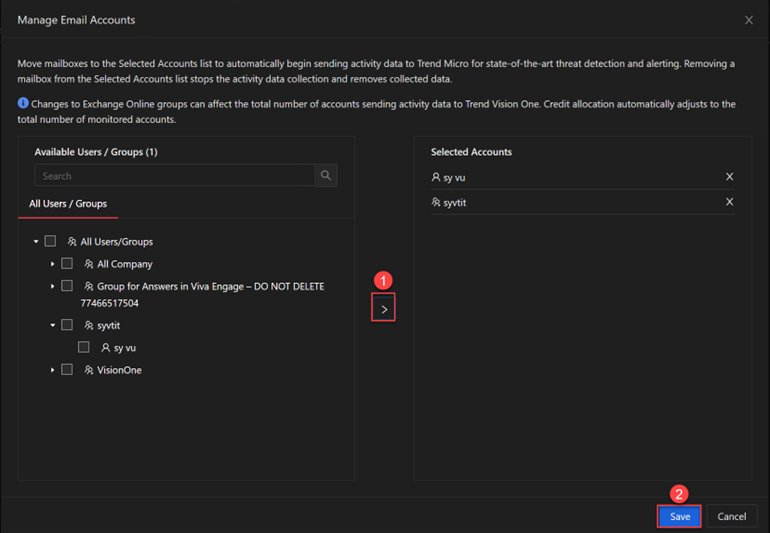
Task: Collapse the syvtit group
Action: click(52, 325)
